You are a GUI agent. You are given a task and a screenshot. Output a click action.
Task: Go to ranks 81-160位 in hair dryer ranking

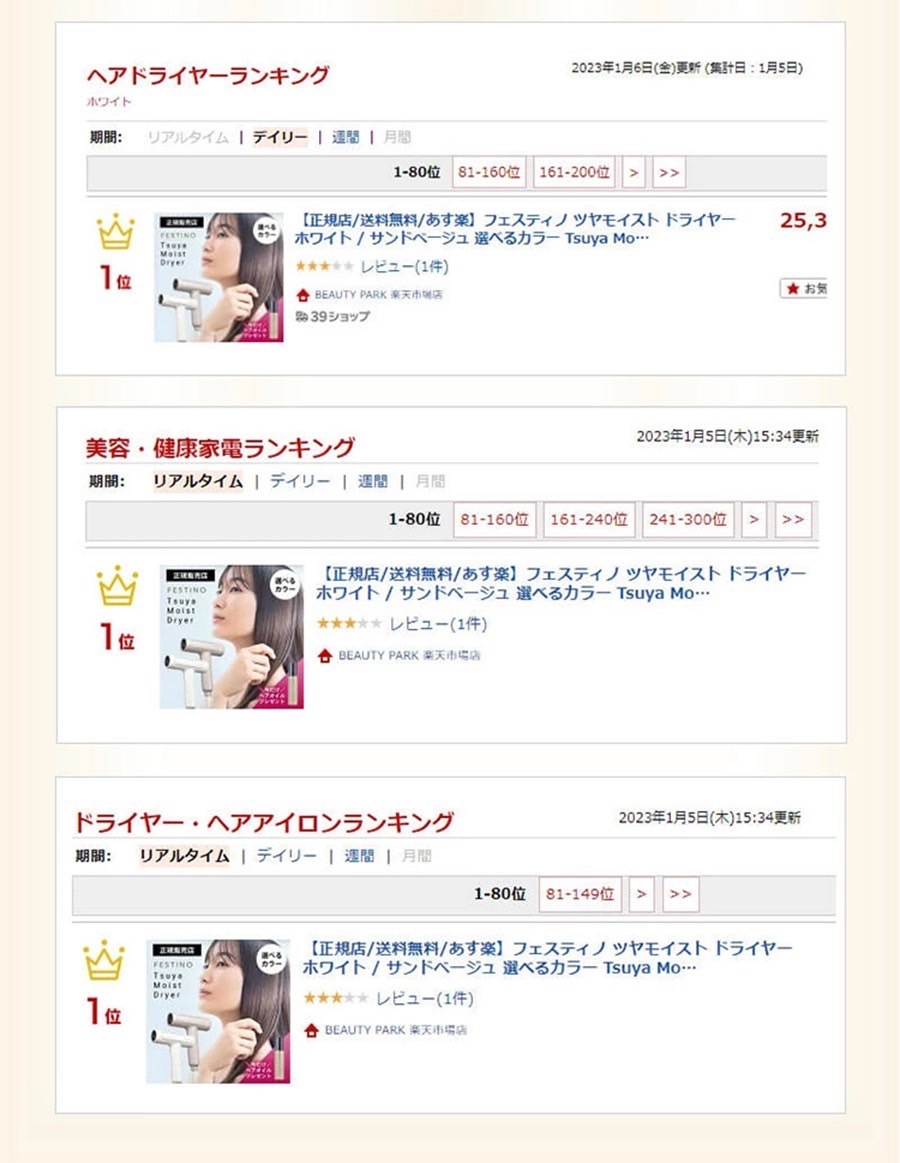point(489,172)
